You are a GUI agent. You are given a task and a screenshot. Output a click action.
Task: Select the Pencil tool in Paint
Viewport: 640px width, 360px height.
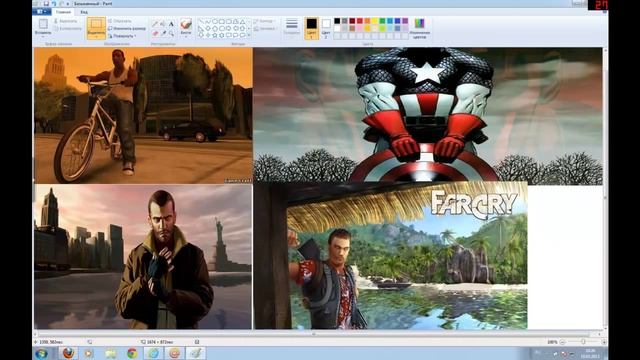click(x=155, y=24)
